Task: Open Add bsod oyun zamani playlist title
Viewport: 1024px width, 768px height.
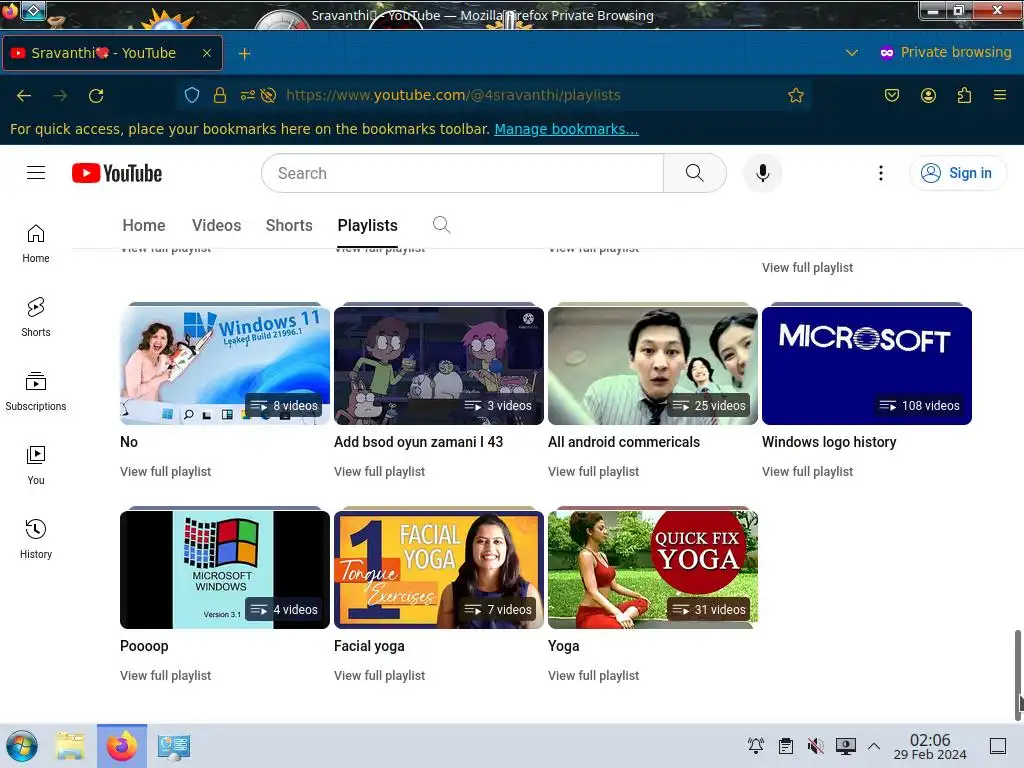Action: tap(419, 442)
